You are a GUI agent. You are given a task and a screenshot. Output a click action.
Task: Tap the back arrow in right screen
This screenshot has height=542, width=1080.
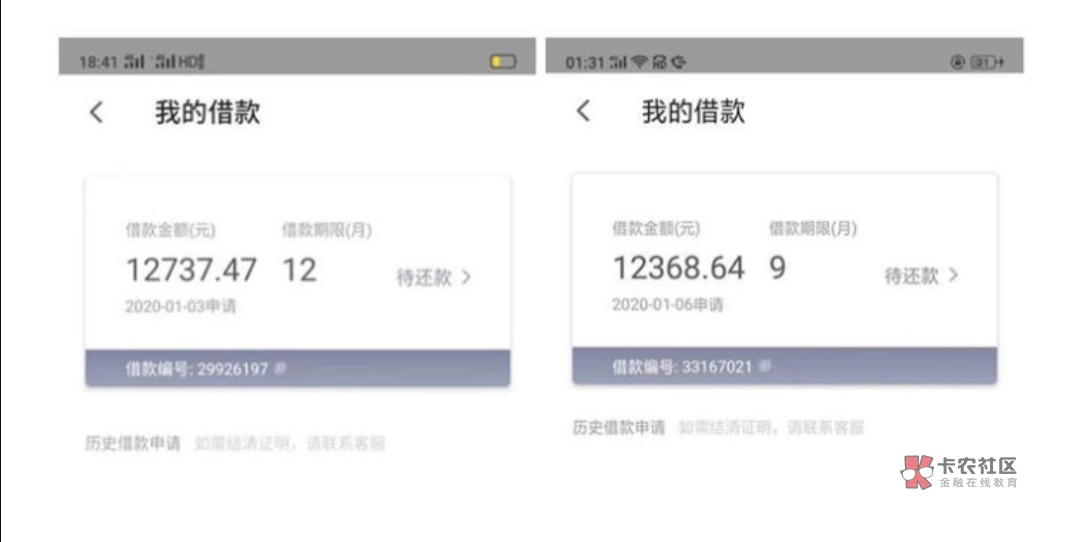click(x=583, y=111)
